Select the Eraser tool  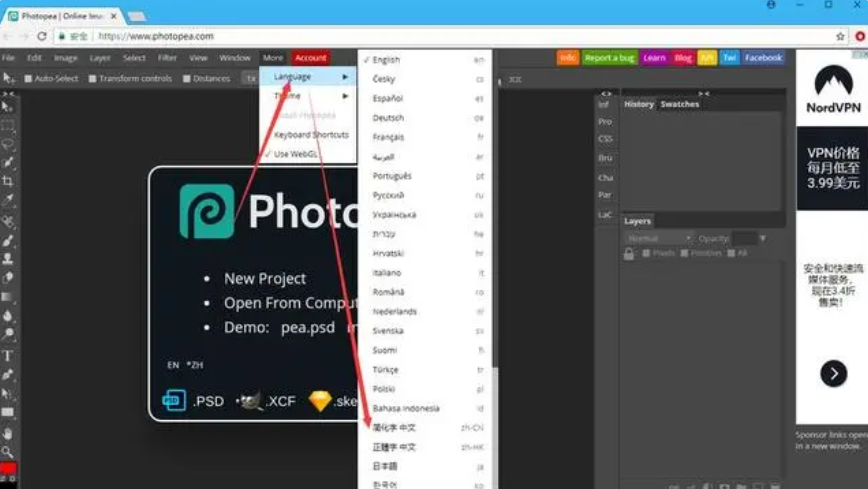pos(7,277)
